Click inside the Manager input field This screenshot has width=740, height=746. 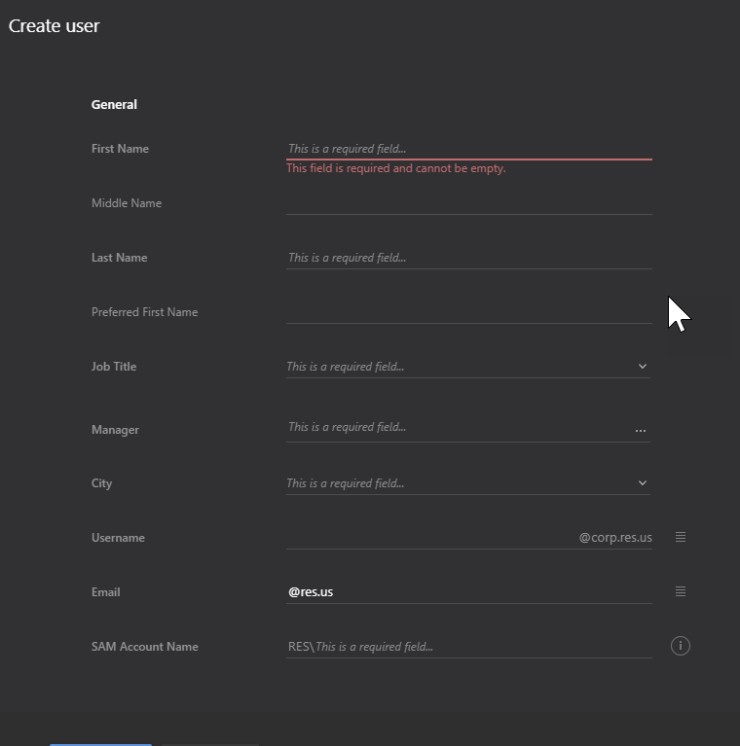(x=455, y=427)
